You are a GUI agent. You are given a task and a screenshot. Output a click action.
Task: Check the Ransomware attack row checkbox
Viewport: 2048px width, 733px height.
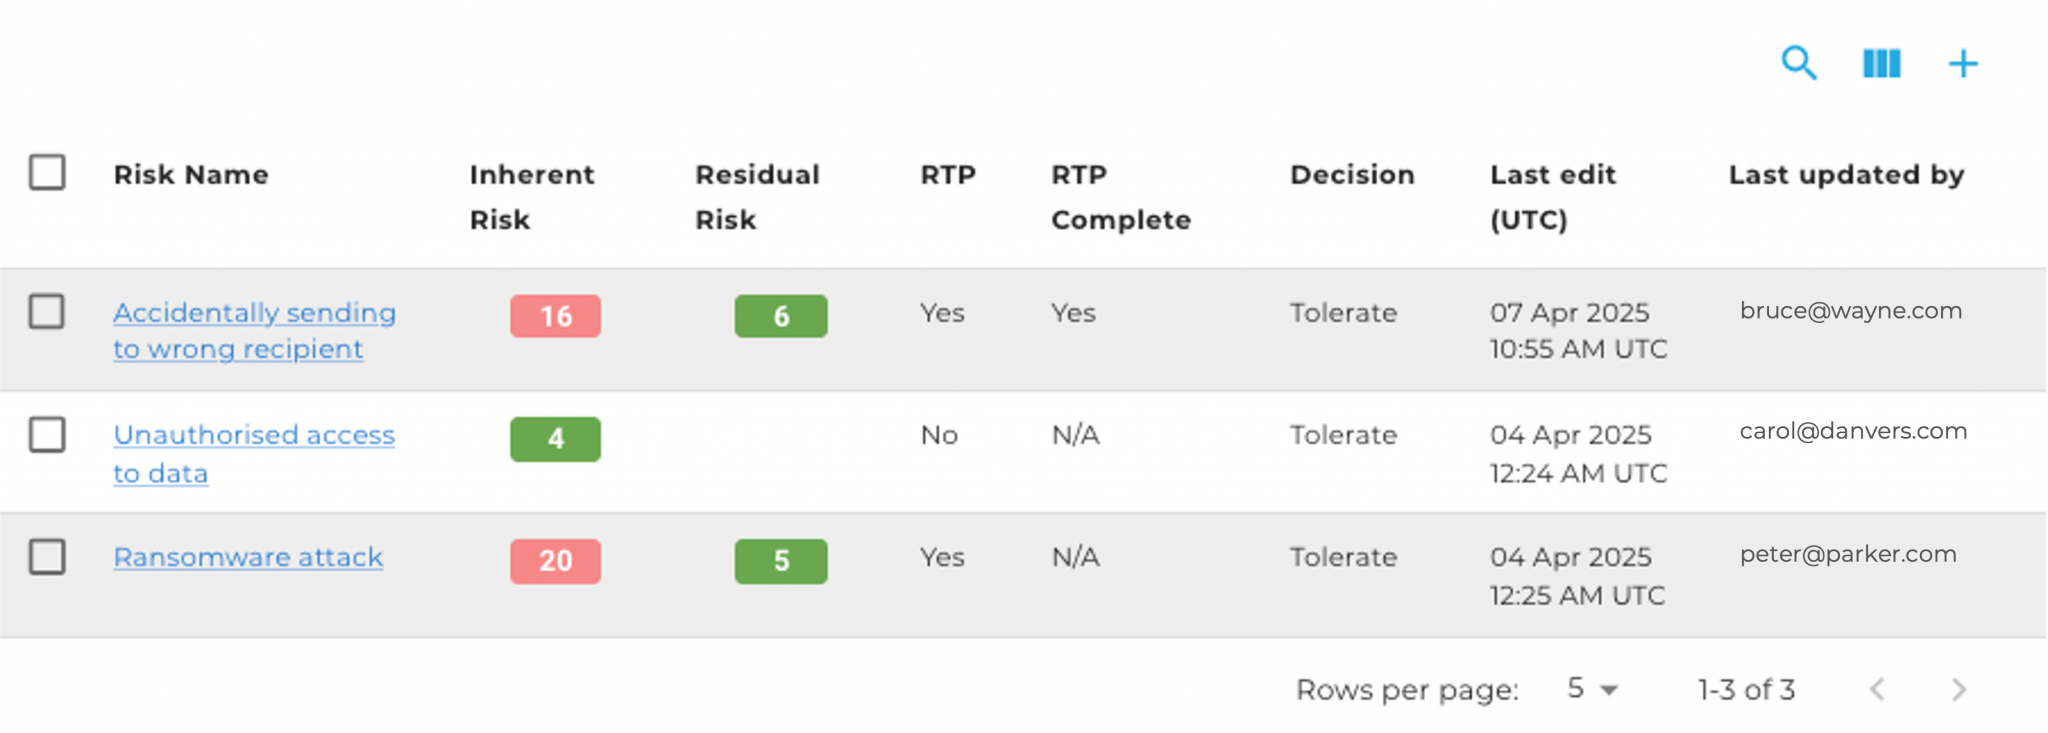(x=47, y=557)
